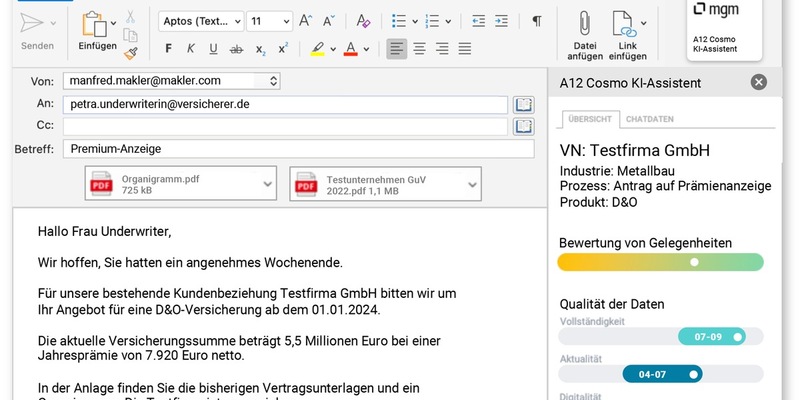The image size is (800, 400).
Task: Click the Industrie: Metallbau text
Action: point(617,170)
